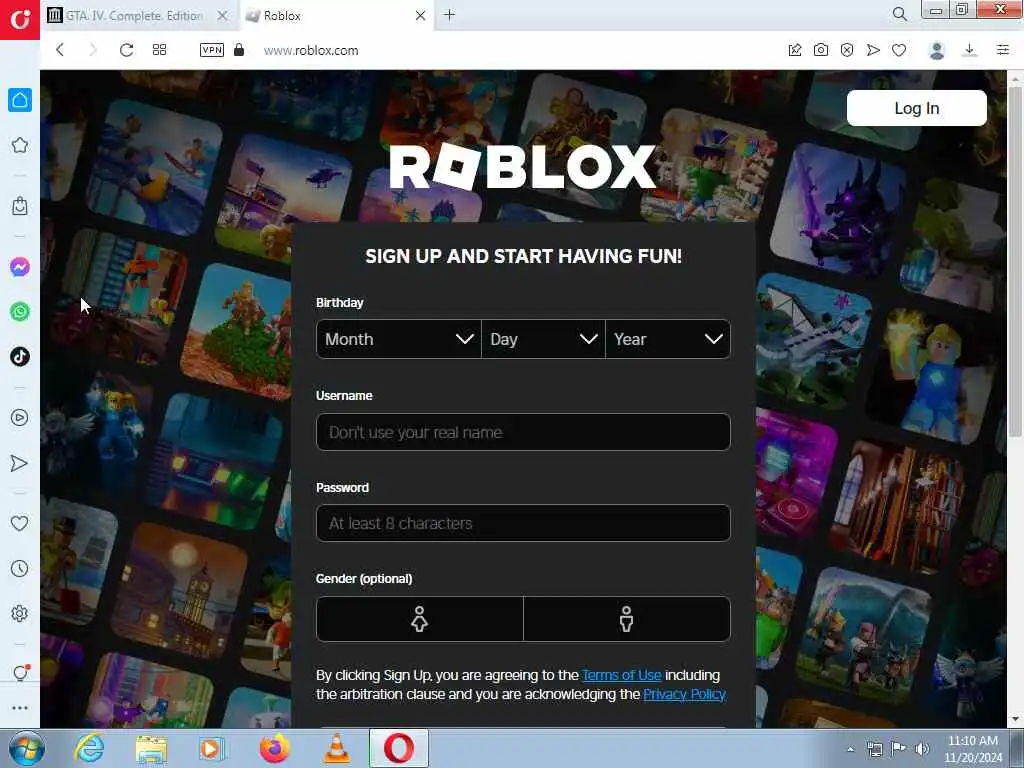Open the Easy Setup sliders icon
The height and width of the screenshot is (768, 1024).
[x=1003, y=50]
